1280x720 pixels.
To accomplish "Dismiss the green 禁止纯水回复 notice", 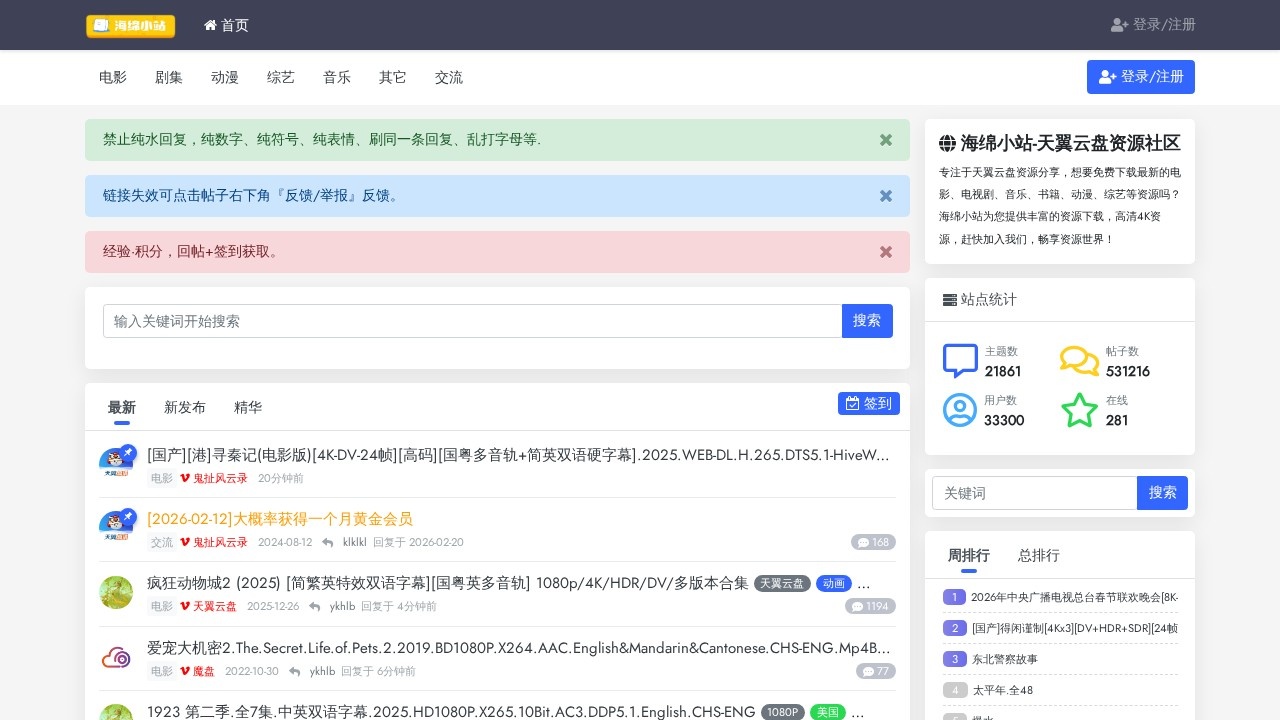I will pos(885,140).
